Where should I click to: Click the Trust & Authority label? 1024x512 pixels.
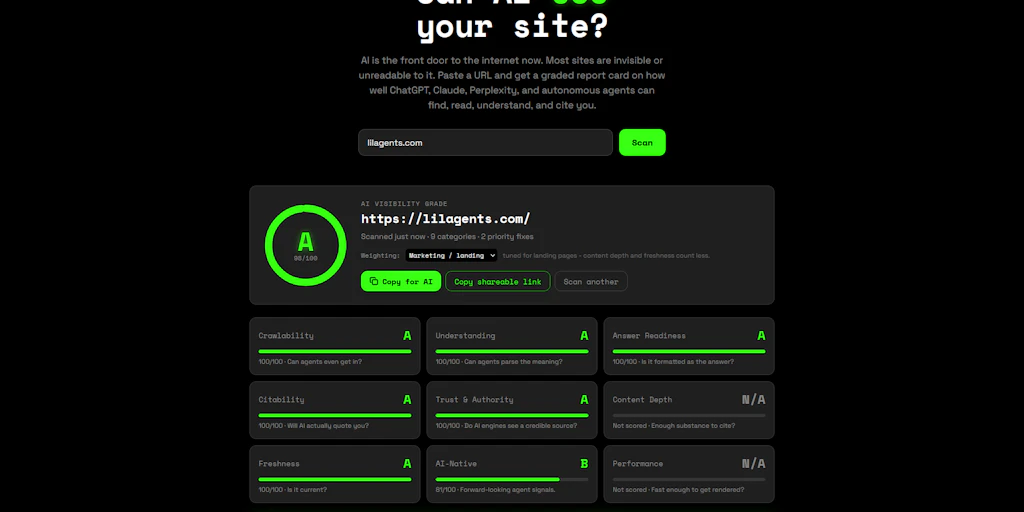474,400
